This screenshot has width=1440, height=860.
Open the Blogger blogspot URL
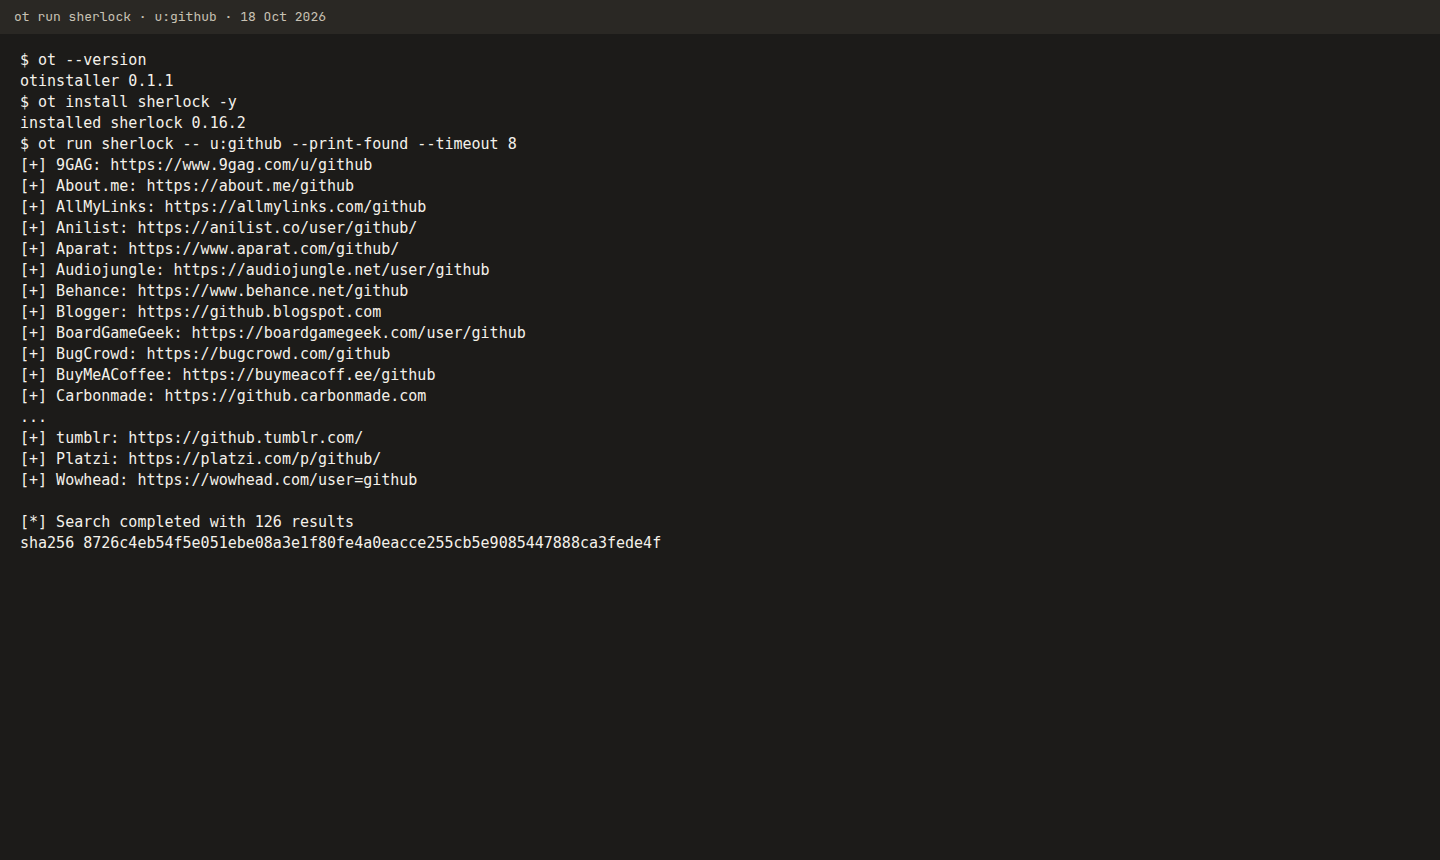click(259, 312)
